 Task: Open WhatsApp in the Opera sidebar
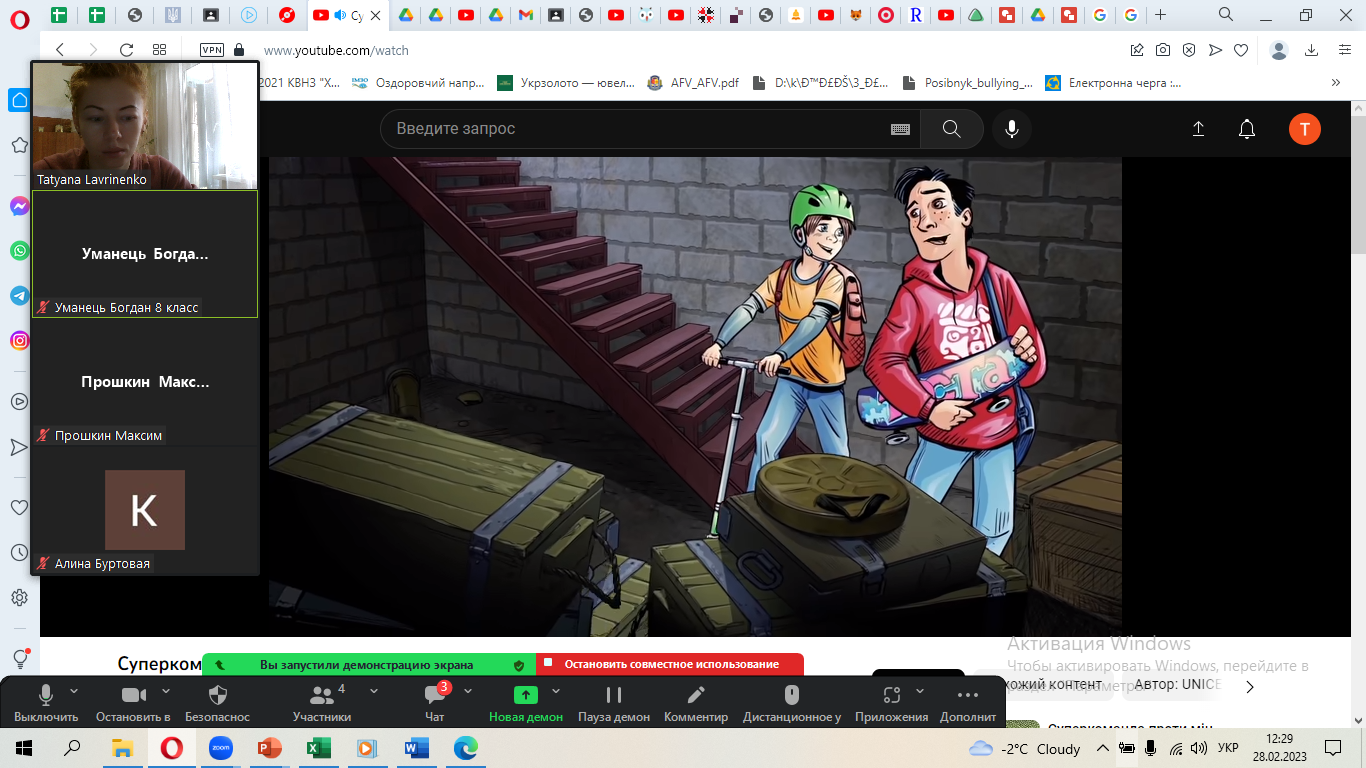(x=19, y=251)
